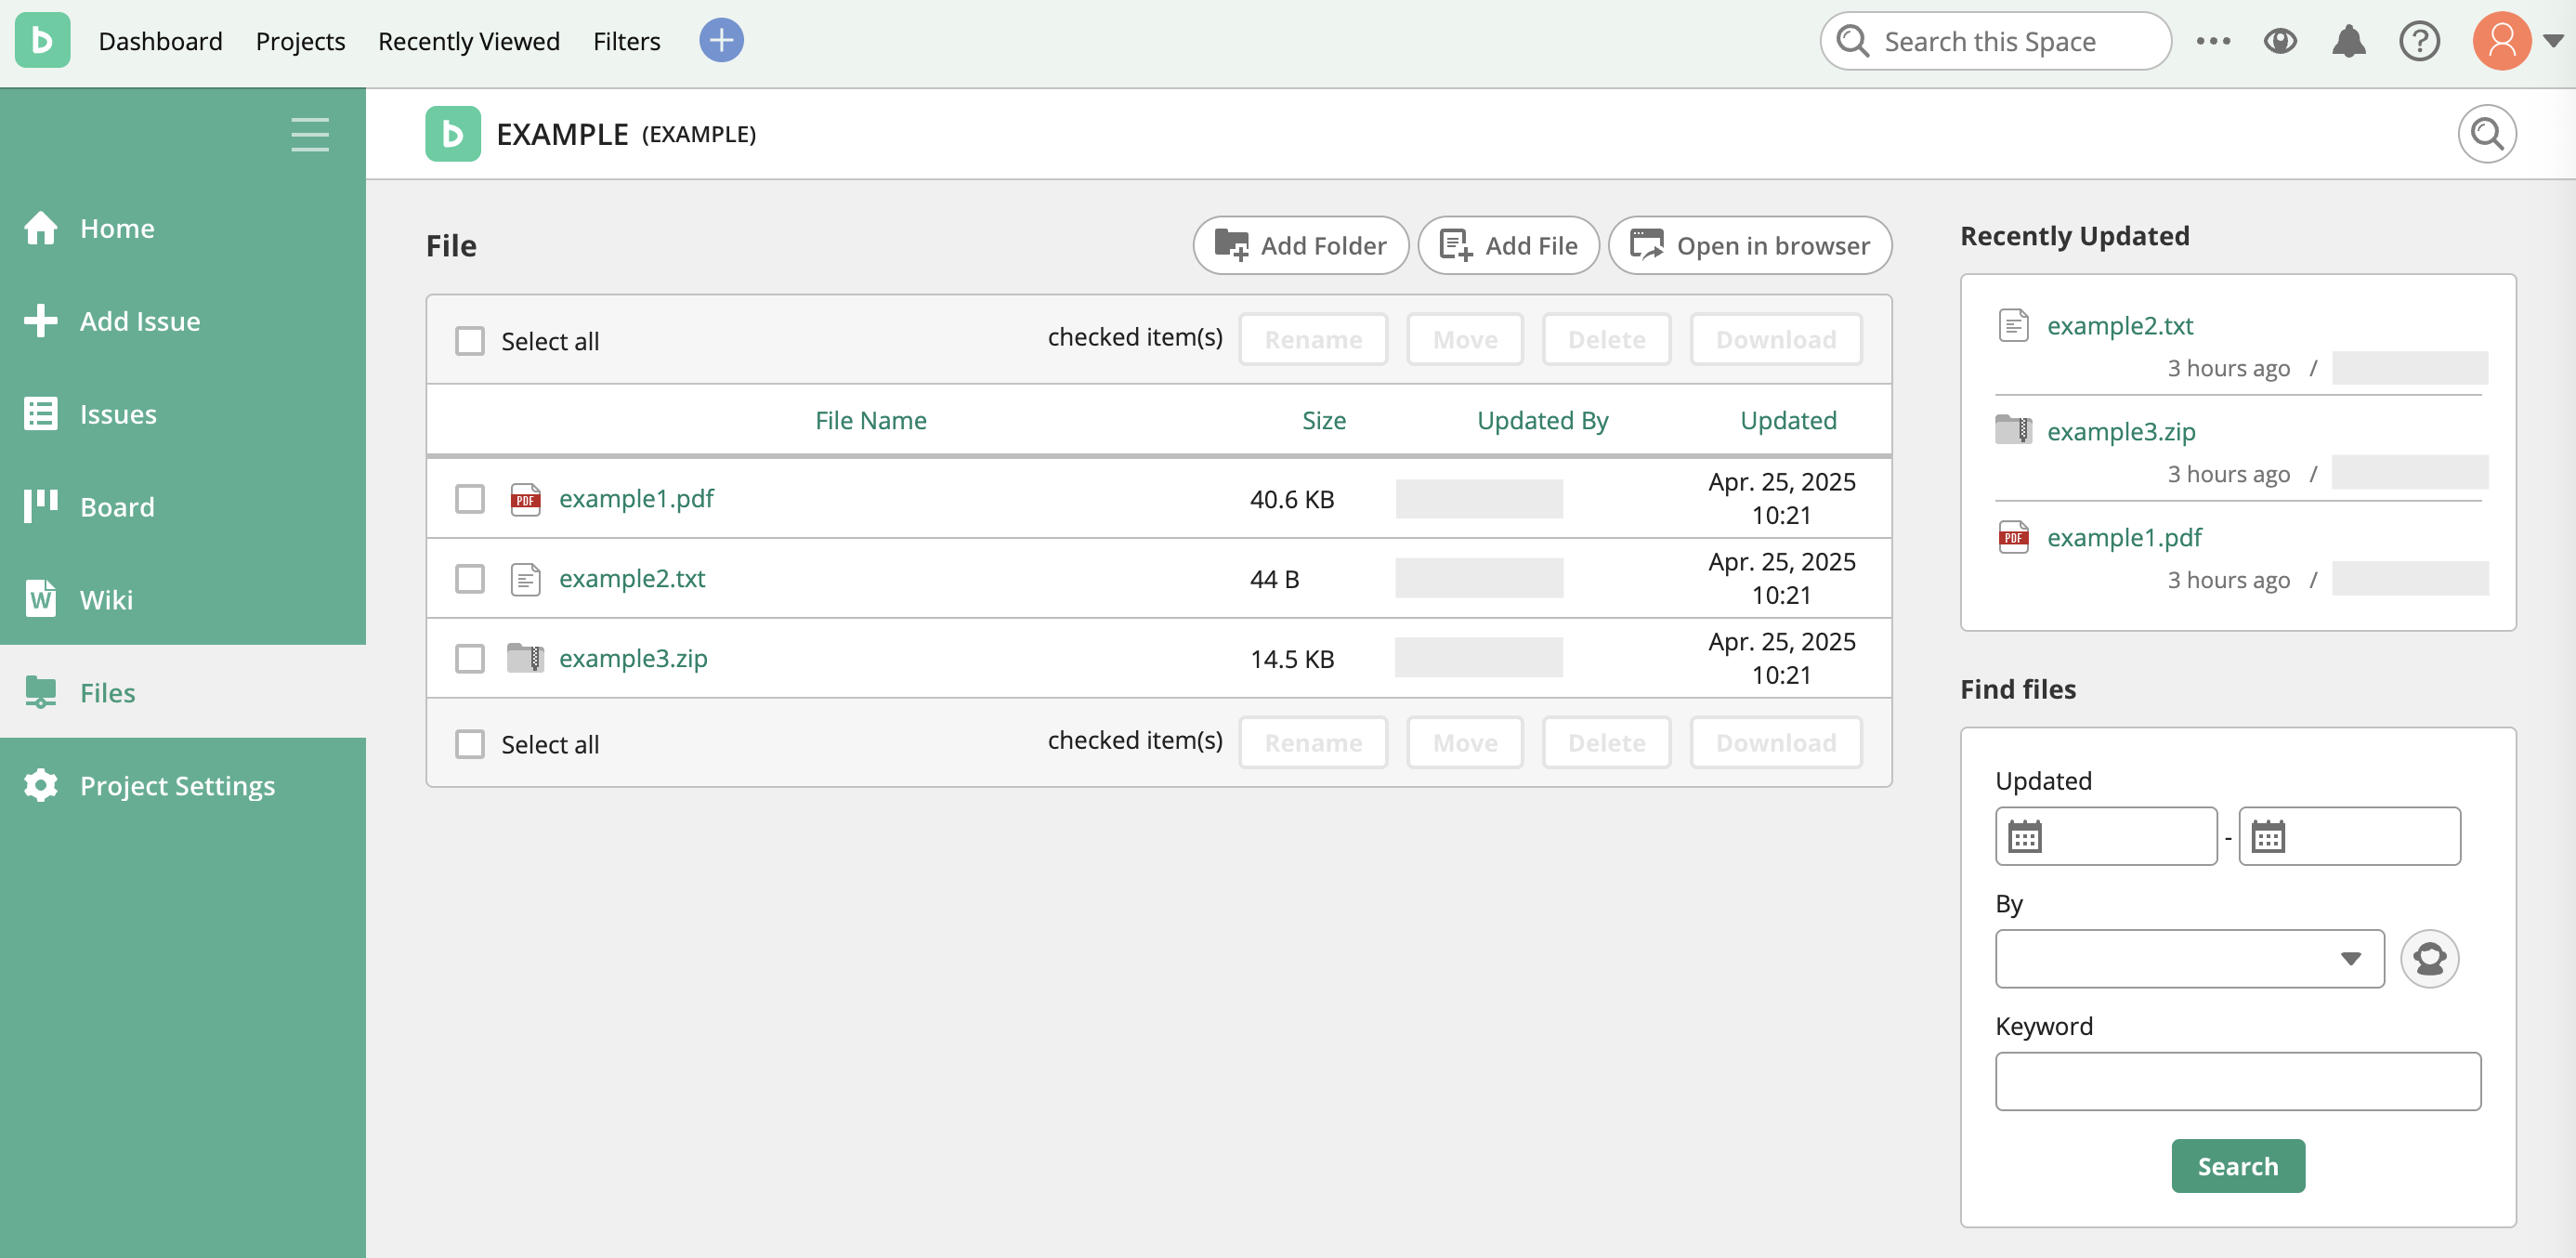This screenshot has height=1258, width=2576.
Task: Open Files in sidebar
Action: (x=183, y=692)
